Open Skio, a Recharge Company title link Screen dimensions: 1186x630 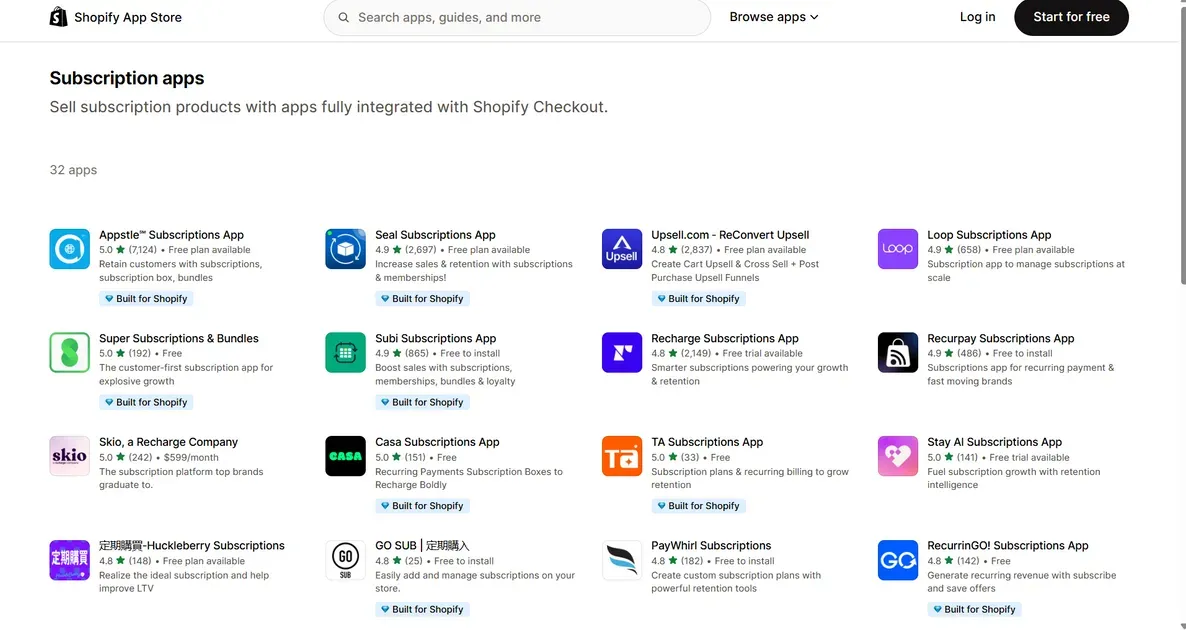[x=169, y=442]
